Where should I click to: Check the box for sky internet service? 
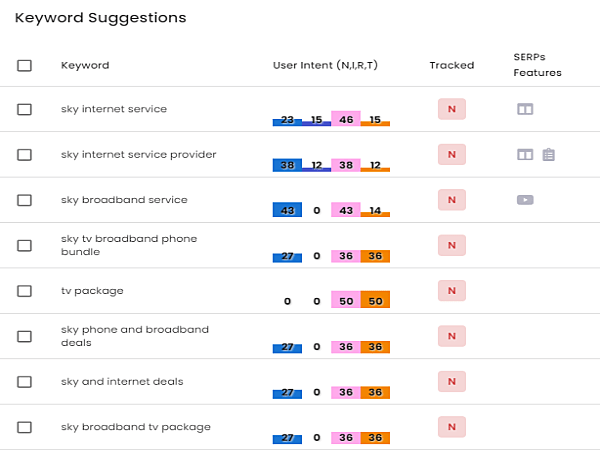point(24,109)
